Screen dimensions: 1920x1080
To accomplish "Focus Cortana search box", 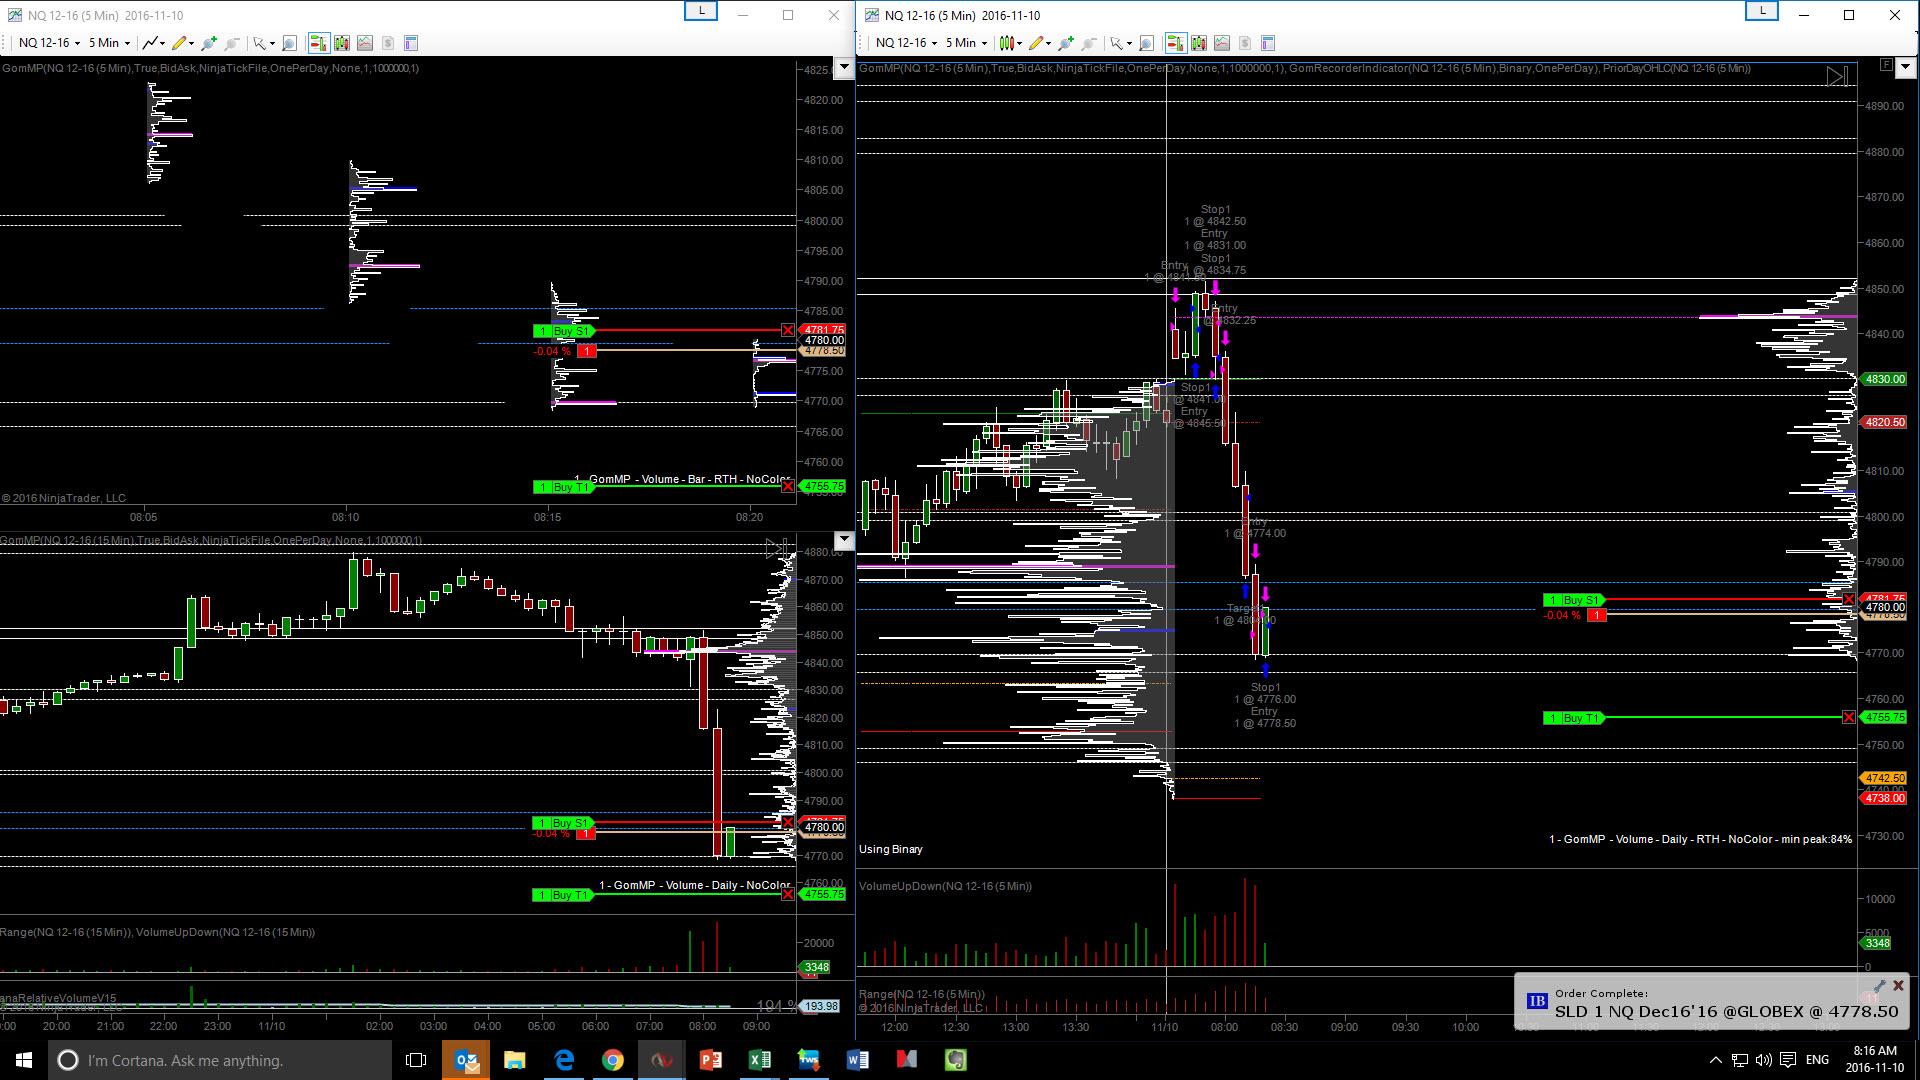I will point(220,1060).
